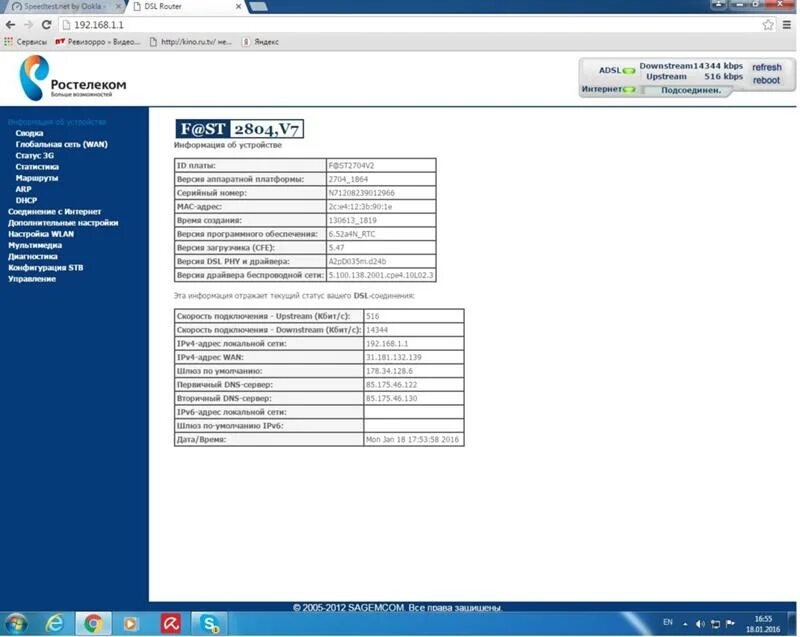Open the Ревизорро bookmark
This screenshot has width=800, height=637.
click(97, 42)
